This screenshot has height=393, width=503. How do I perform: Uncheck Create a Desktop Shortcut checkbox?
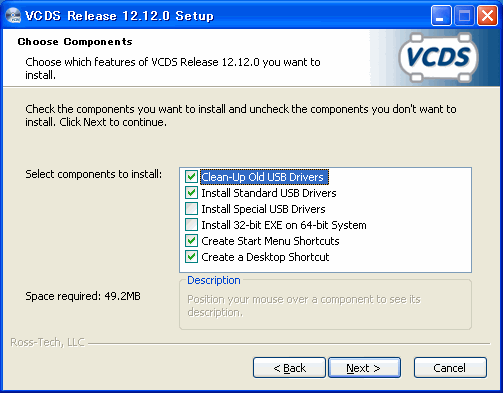(x=191, y=257)
